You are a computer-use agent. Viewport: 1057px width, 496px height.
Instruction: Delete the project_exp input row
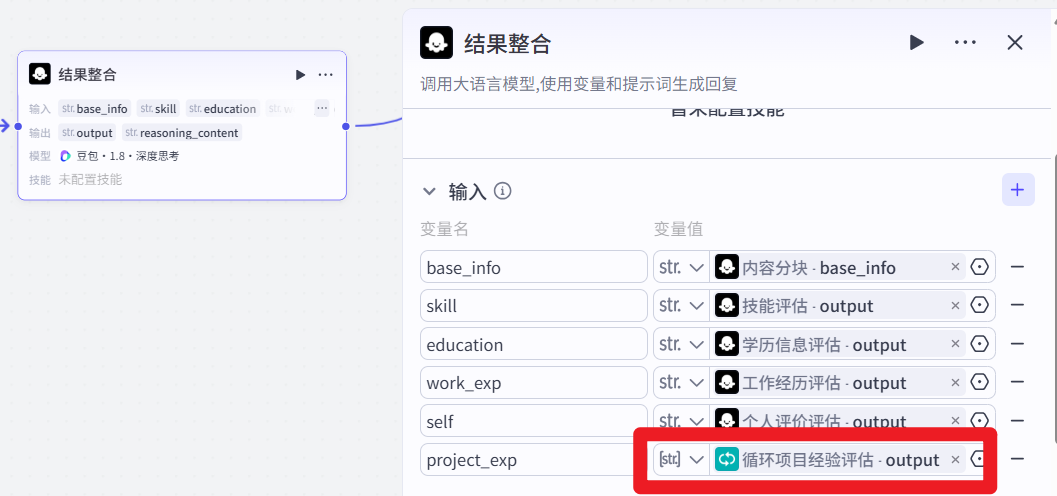[1017, 460]
